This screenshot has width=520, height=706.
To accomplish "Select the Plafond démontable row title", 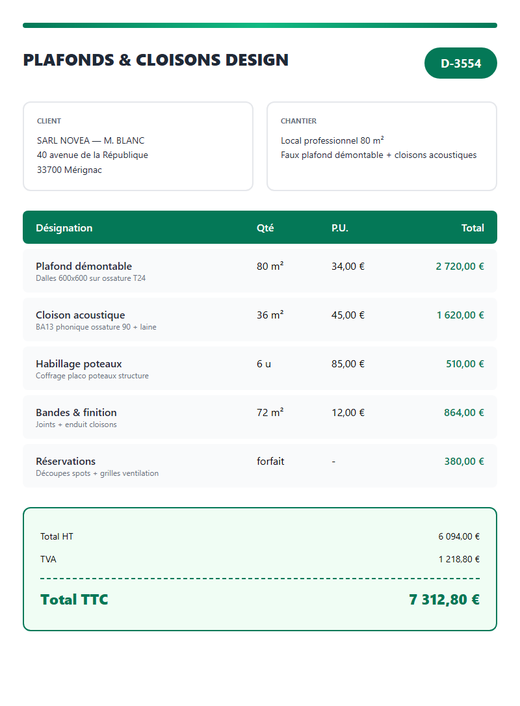I will pos(84,266).
